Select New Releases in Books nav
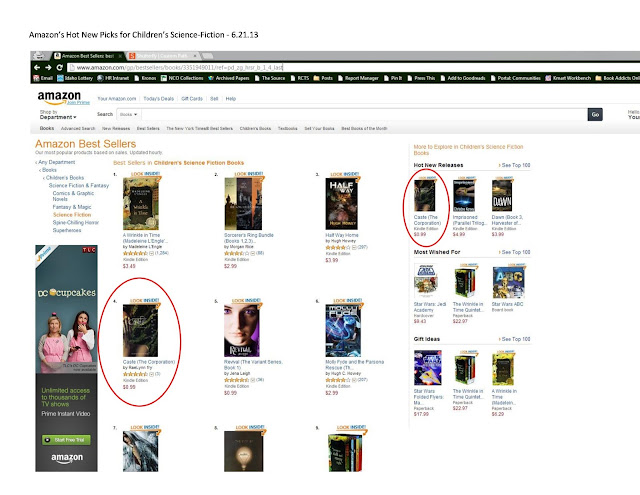 (x=116, y=129)
